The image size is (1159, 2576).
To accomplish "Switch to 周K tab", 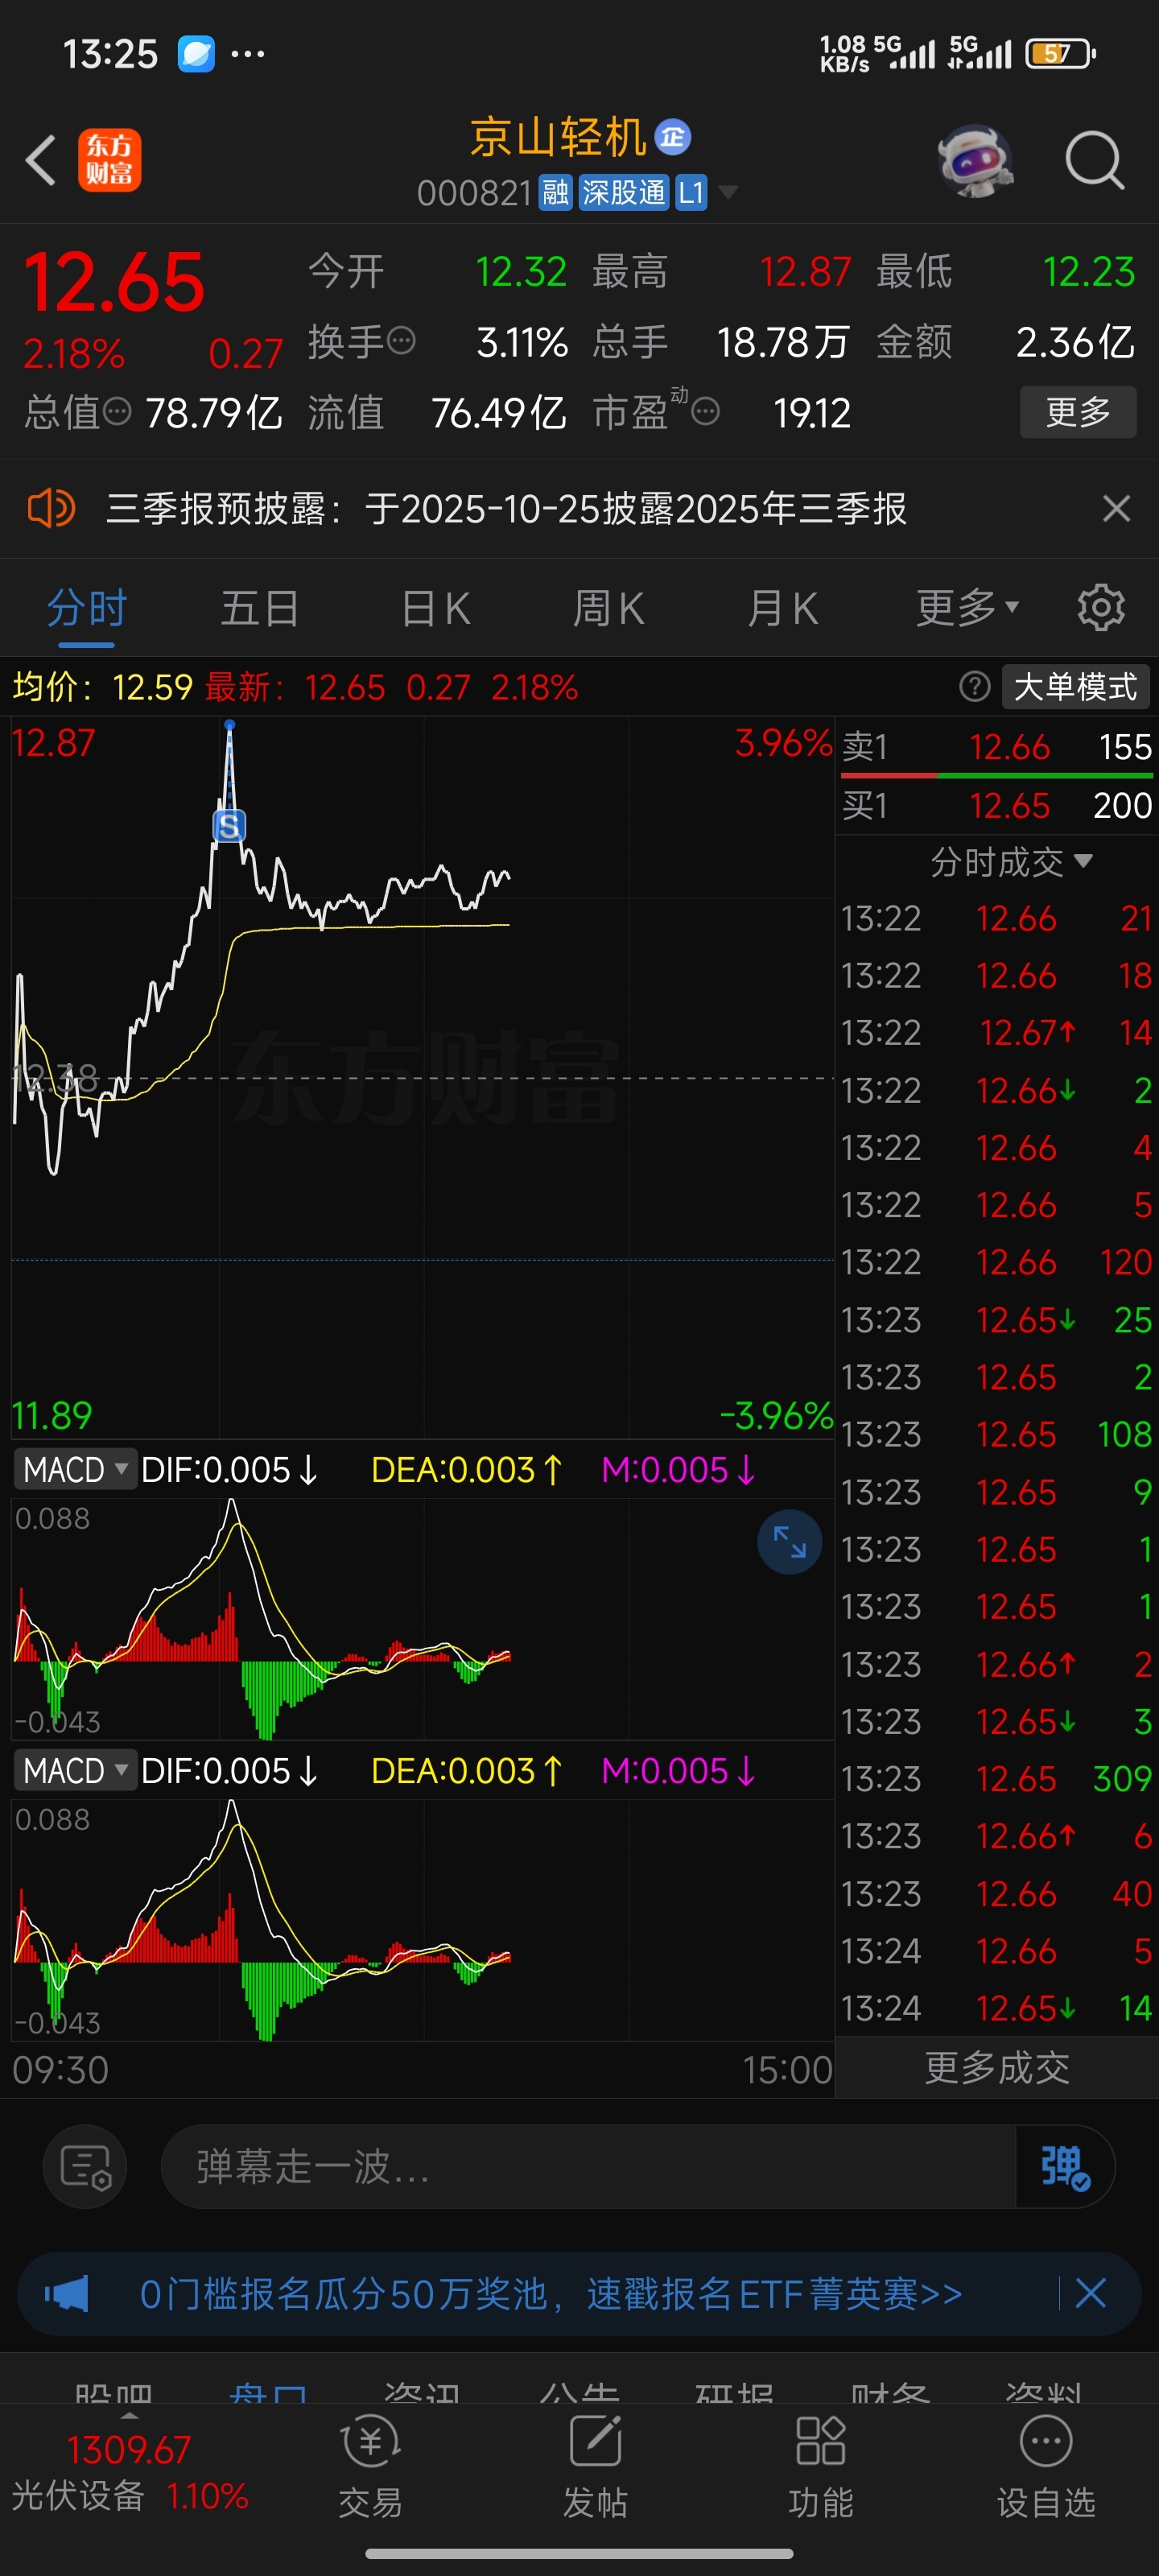I will (x=608, y=607).
